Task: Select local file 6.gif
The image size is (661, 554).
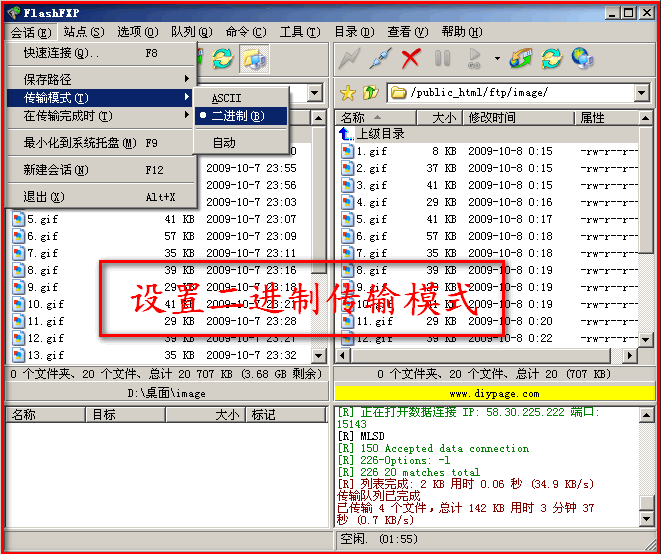Action: [x=35, y=236]
